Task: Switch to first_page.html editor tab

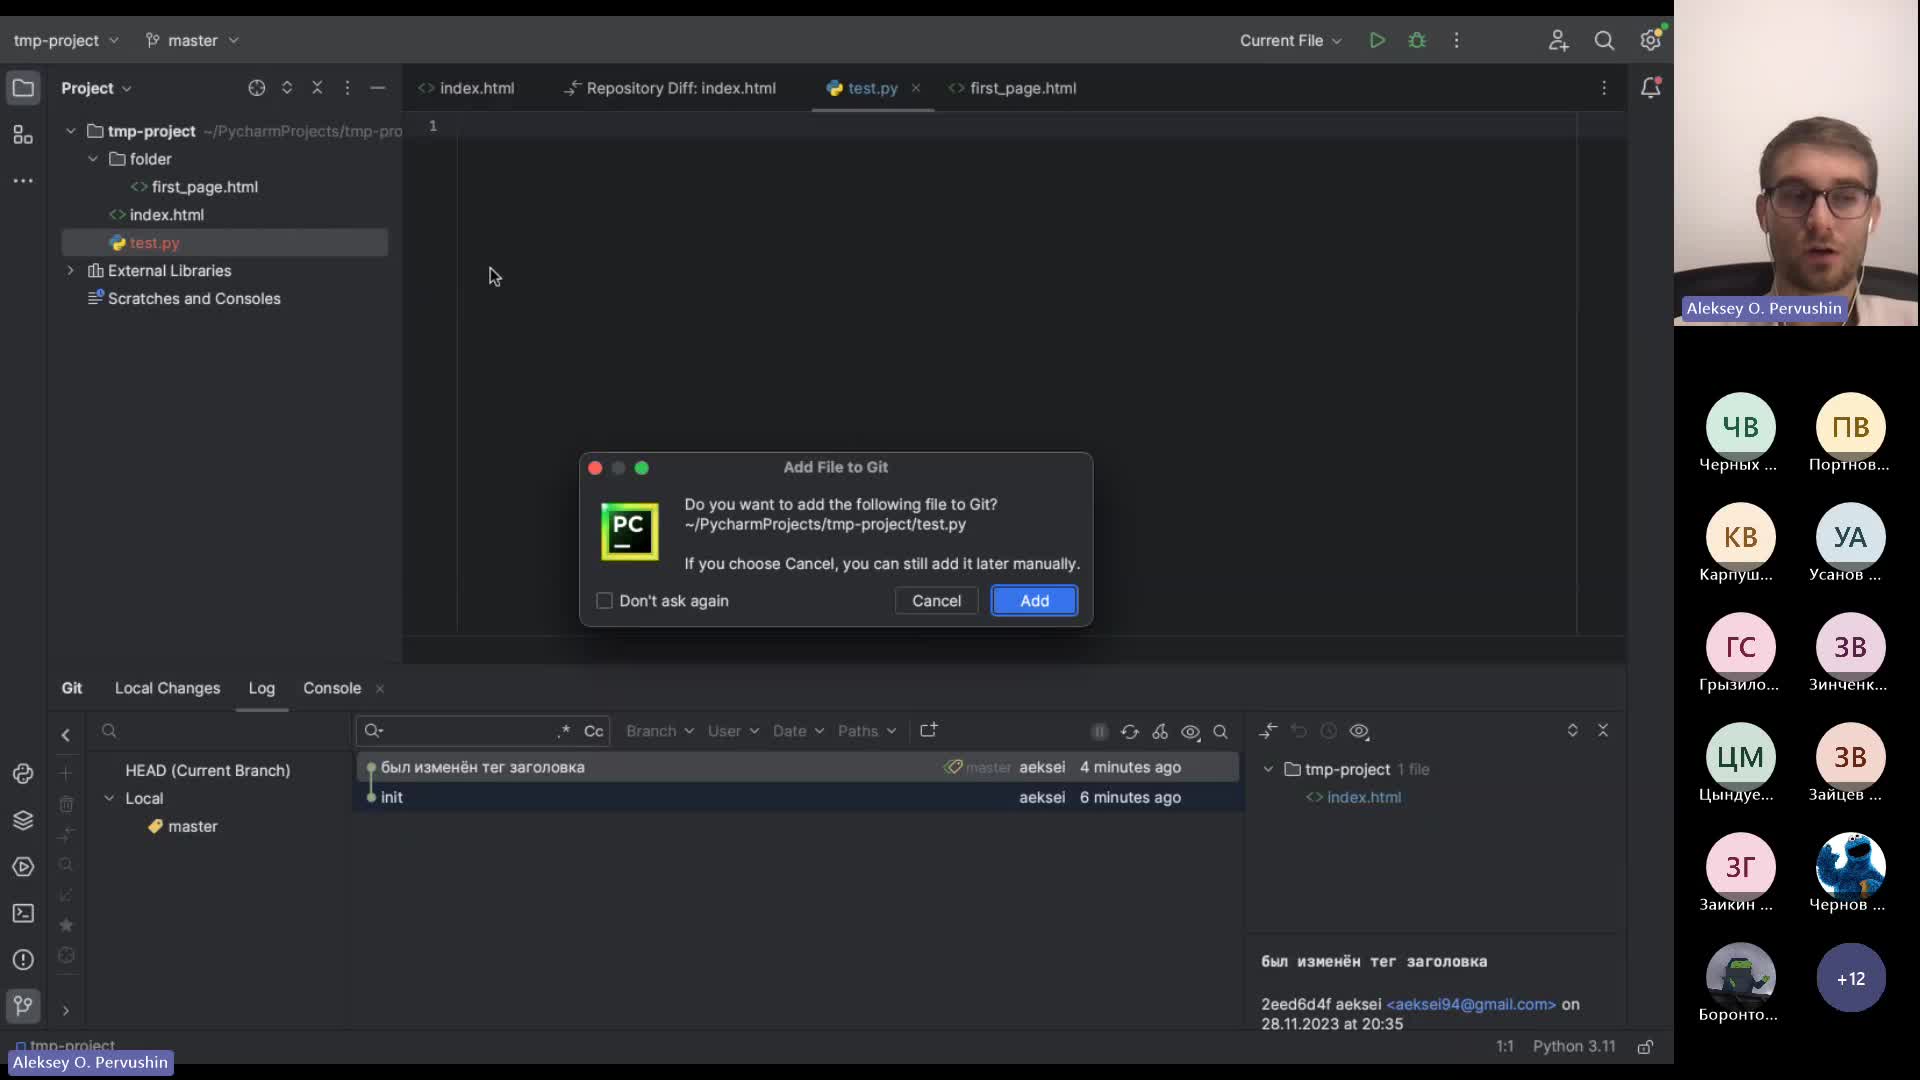Action: tap(1012, 88)
